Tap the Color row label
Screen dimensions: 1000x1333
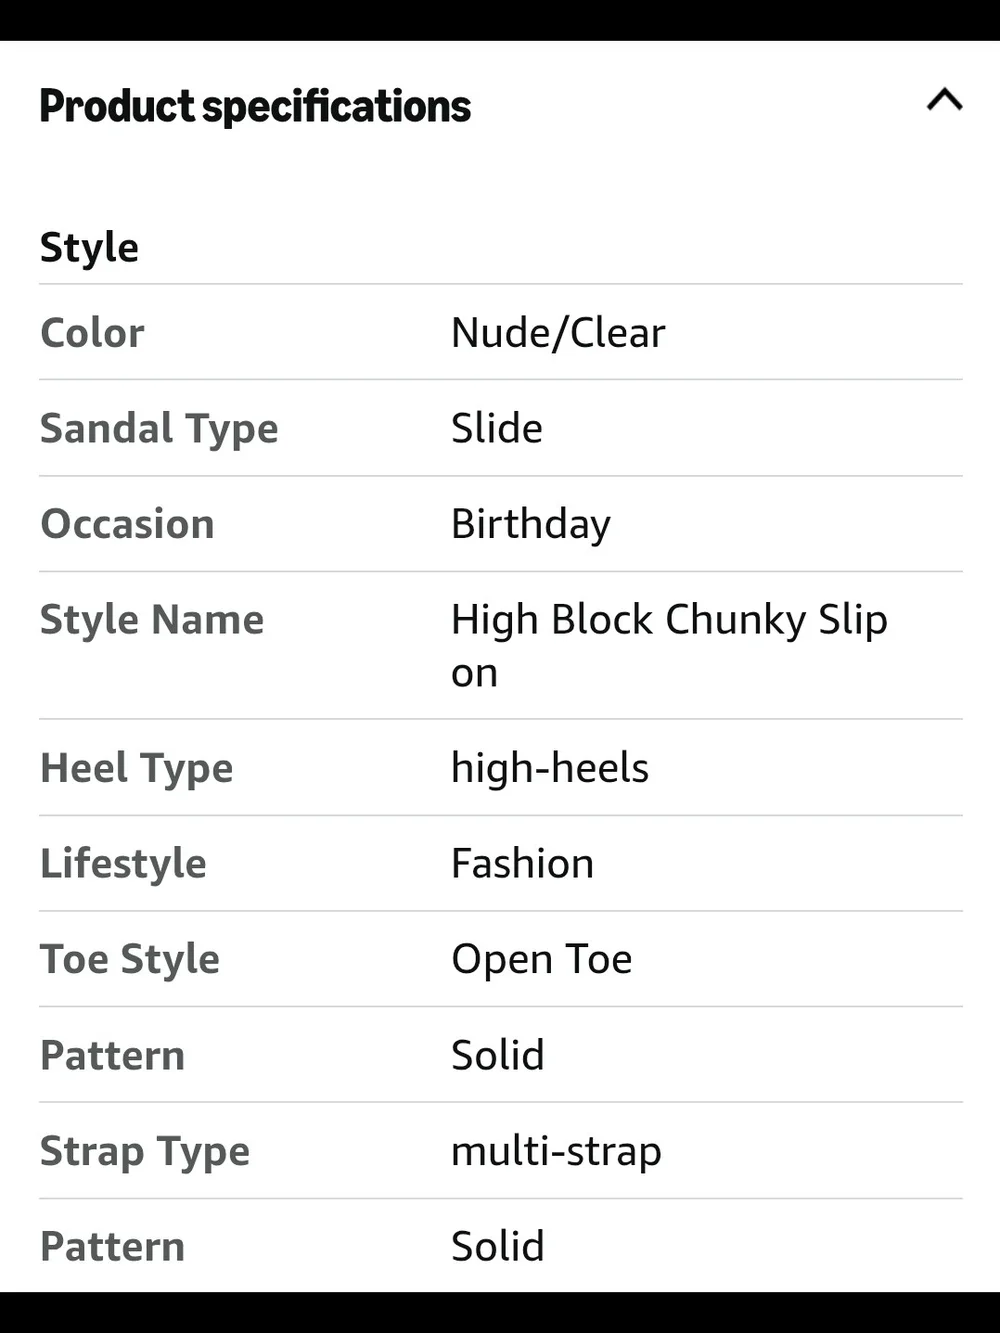pyautogui.click(x=92, y=333)
